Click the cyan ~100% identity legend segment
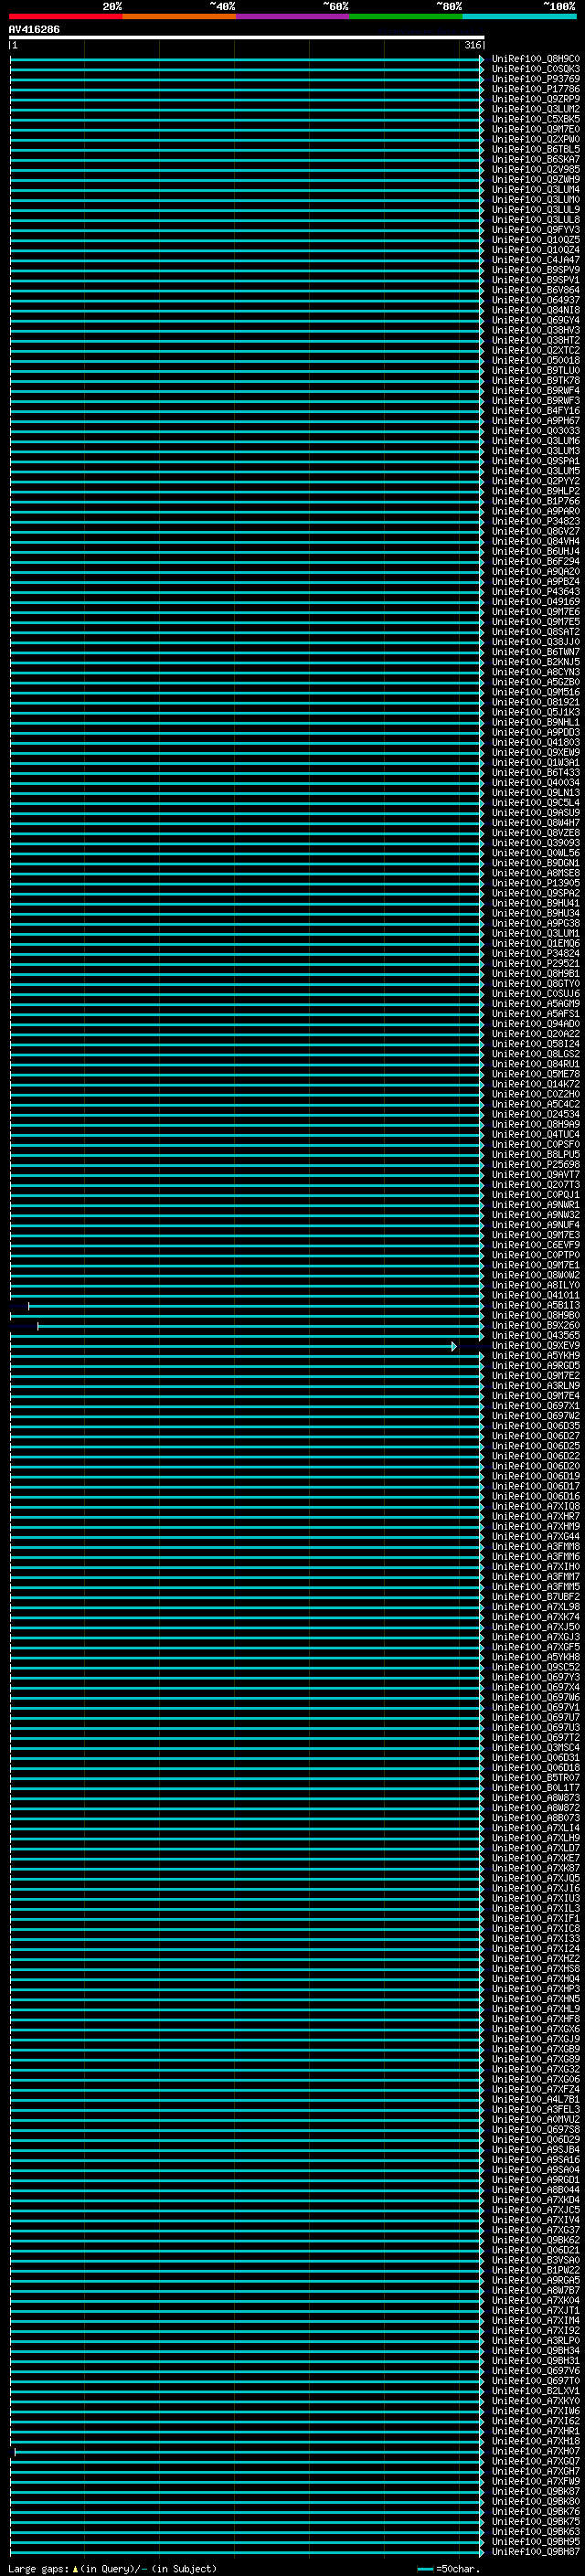Viewport: 585px width, 2576px height. 519,16
